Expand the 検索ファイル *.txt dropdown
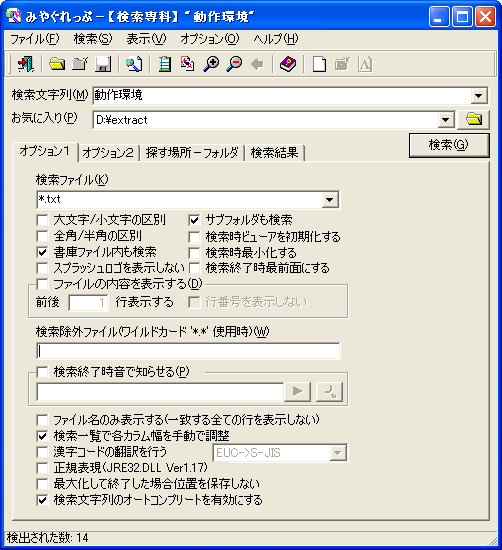 pyautogui.click(x=330, y=200)
